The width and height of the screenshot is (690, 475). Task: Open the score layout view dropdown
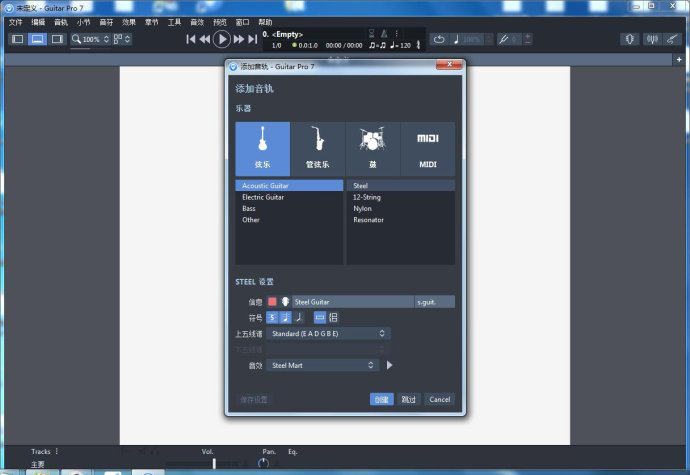(122, 39)
